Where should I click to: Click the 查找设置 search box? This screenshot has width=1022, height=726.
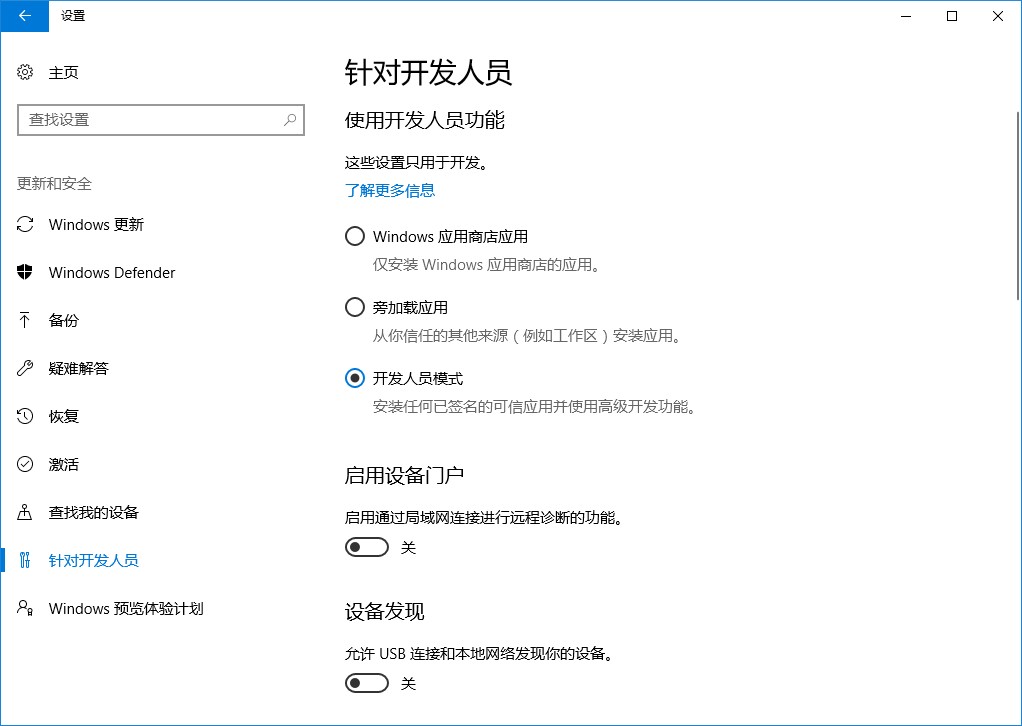[x=150, y=120]
